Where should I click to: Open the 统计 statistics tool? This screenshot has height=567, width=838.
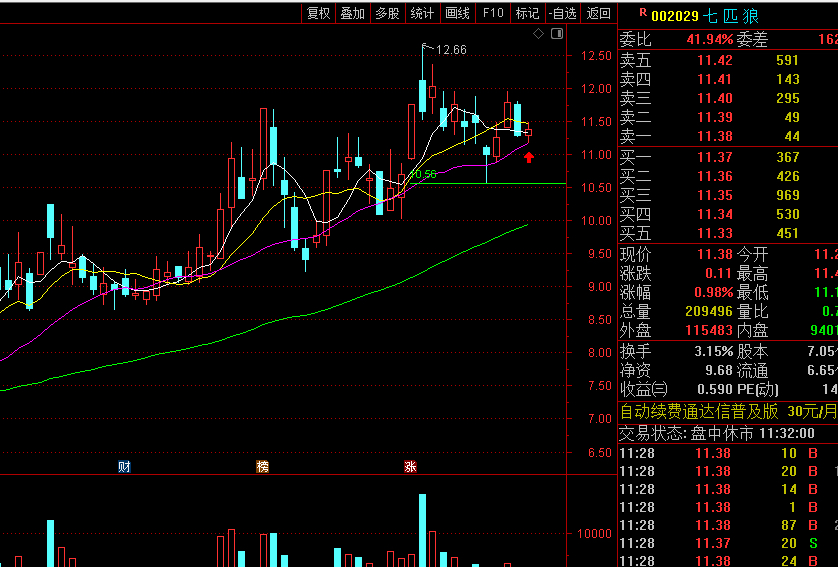(x=422, y=13)
